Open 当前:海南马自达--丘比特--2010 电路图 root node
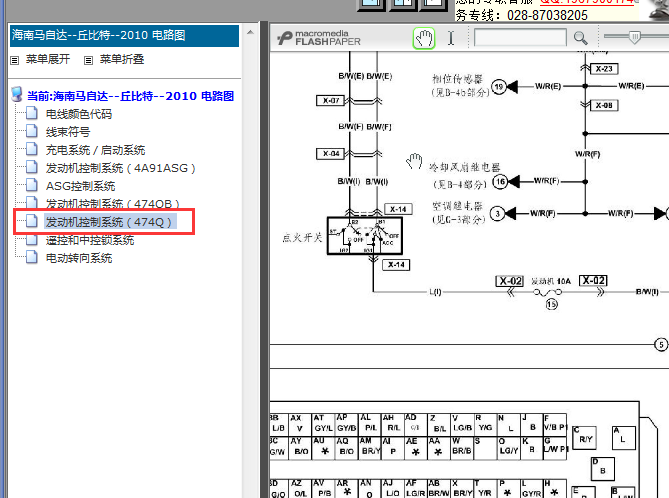Viewport: 669px width, 498px height. pos(131,96)
